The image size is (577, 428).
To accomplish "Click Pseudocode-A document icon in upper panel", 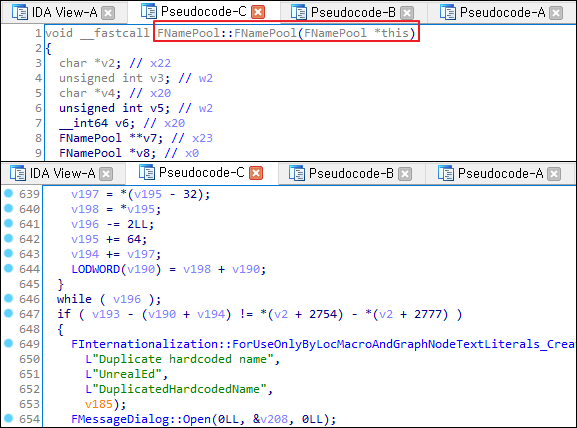I will 448,13.
